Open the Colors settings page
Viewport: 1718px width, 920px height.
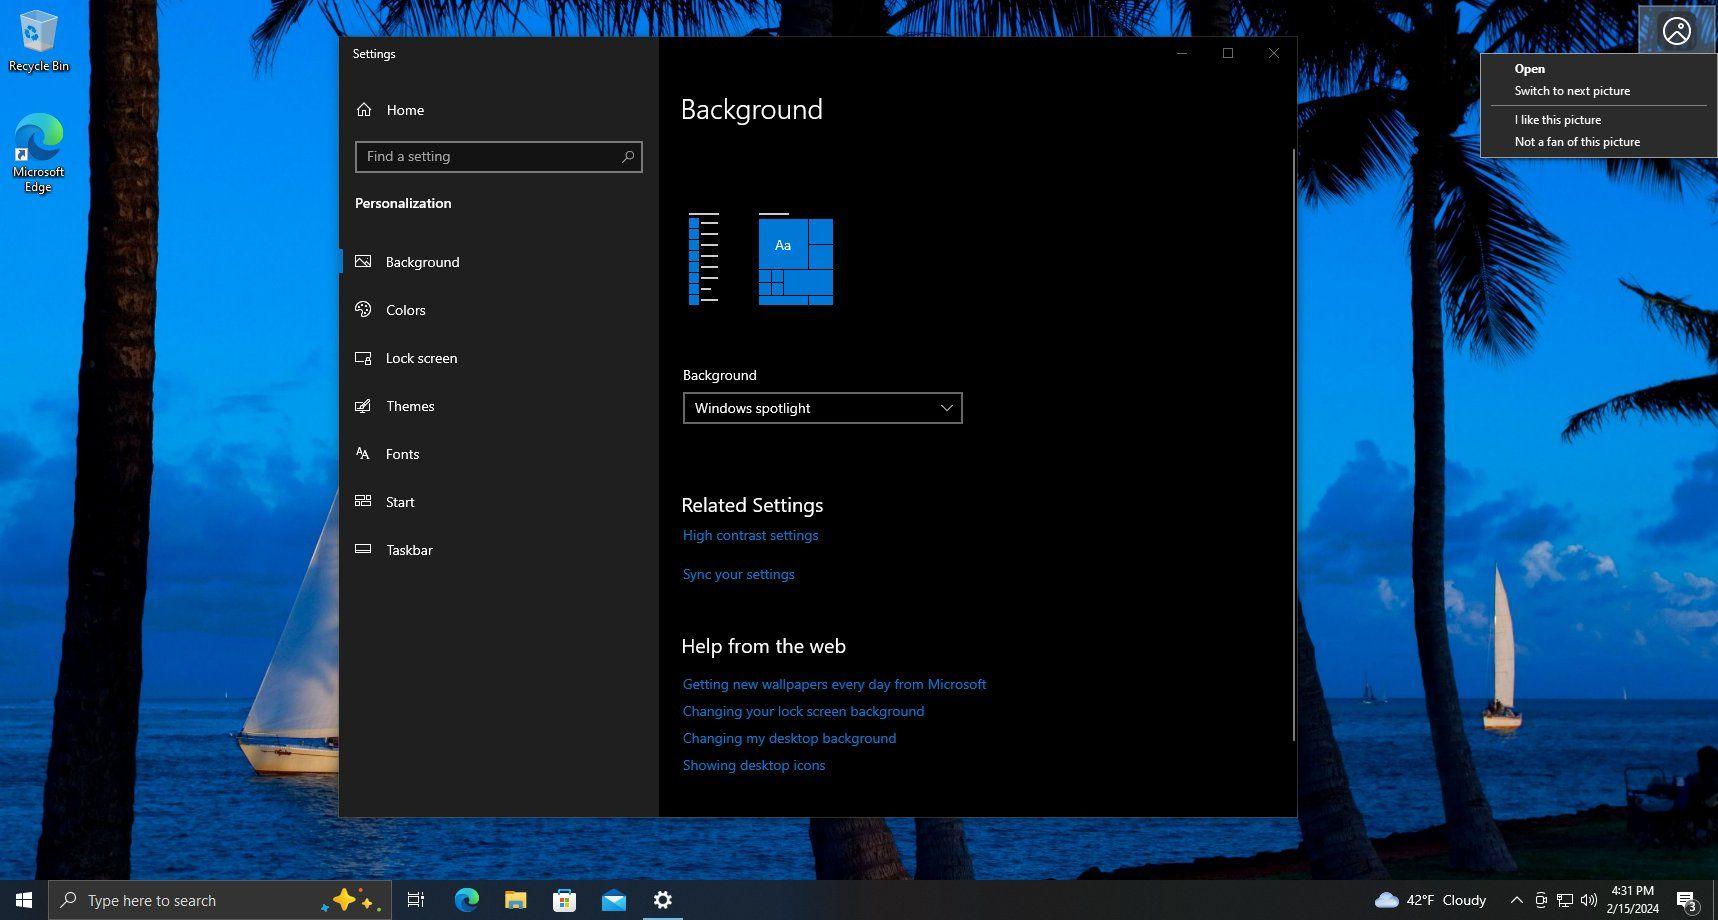coord(499,310)
